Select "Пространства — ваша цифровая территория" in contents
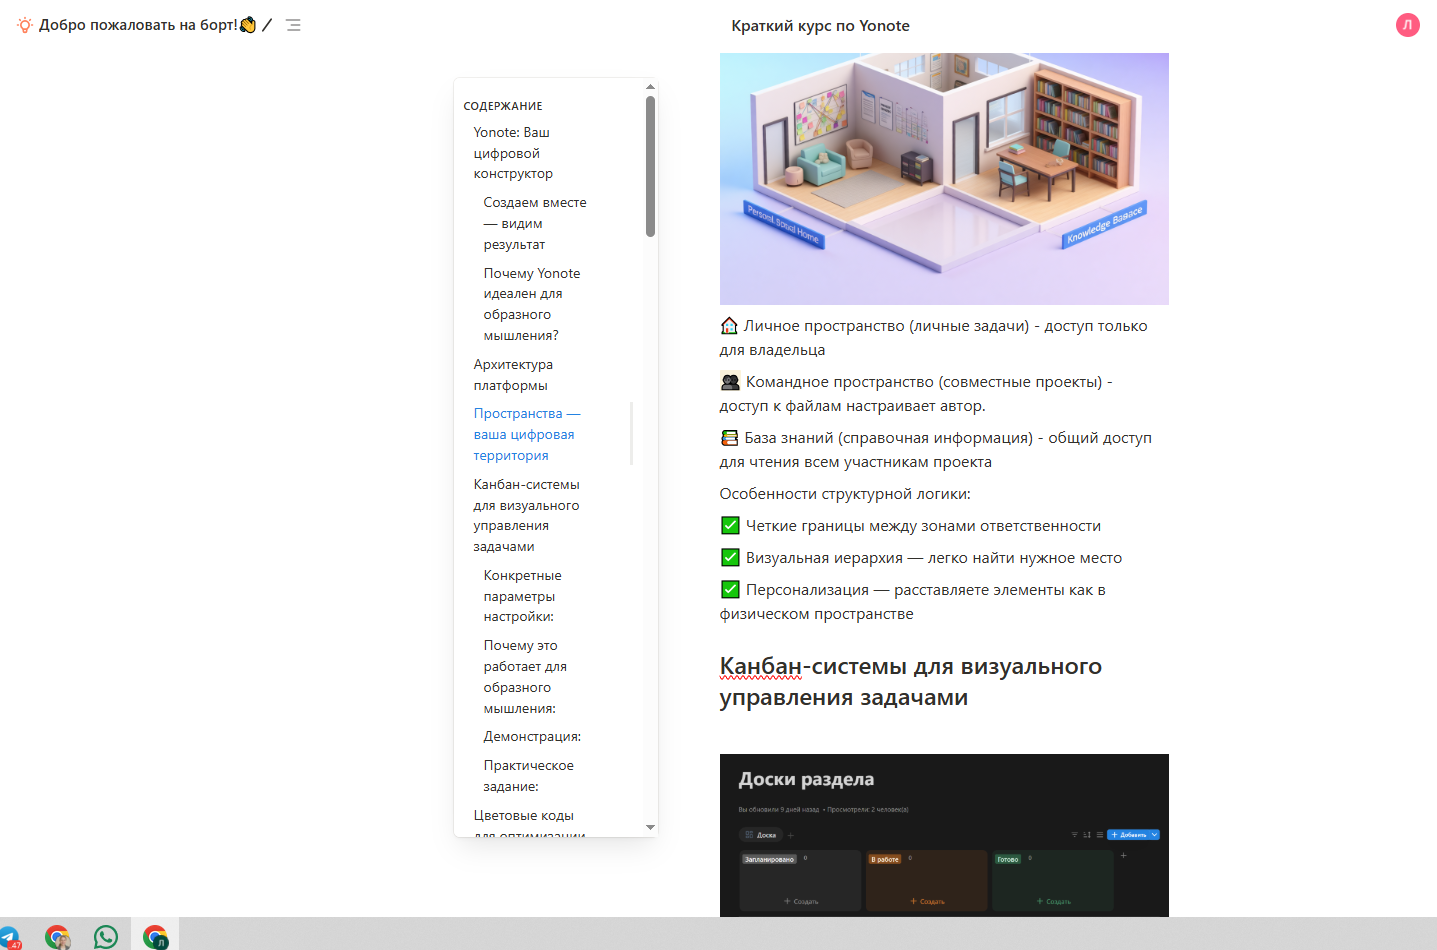 527,434
